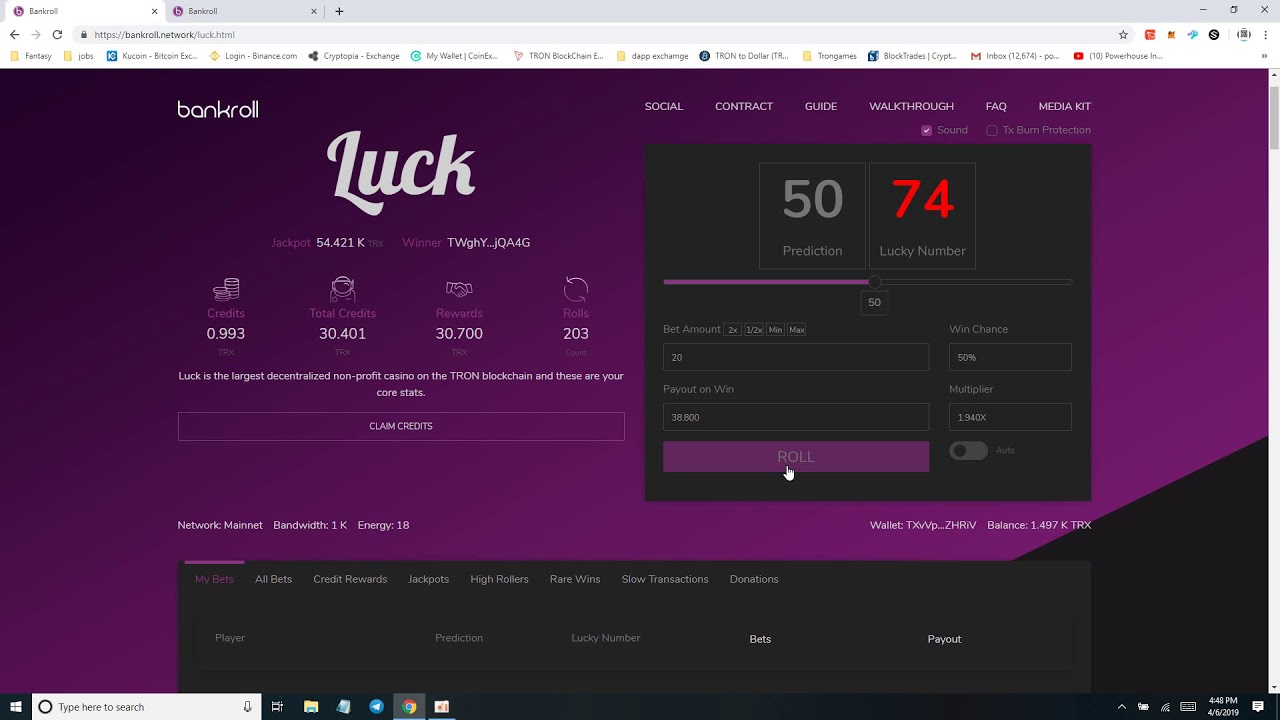Double the bet with 2x button
The image size is (1280, 720).
point(733,329)
